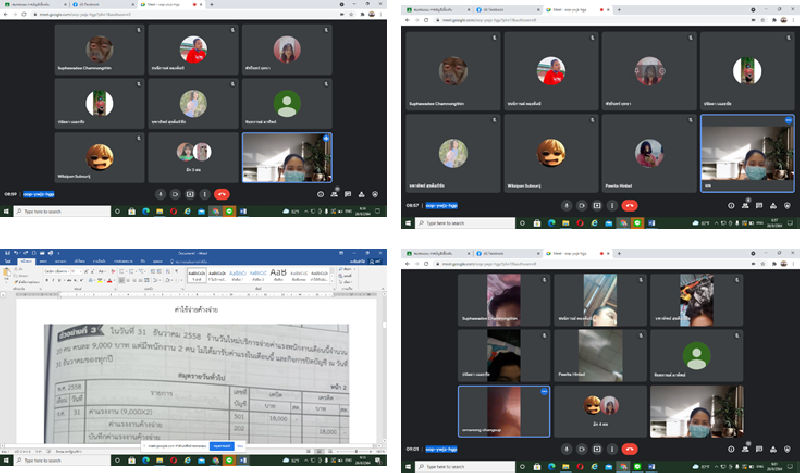
Task: Show the people list in the bottom-right Meet window
Action: 746,451
